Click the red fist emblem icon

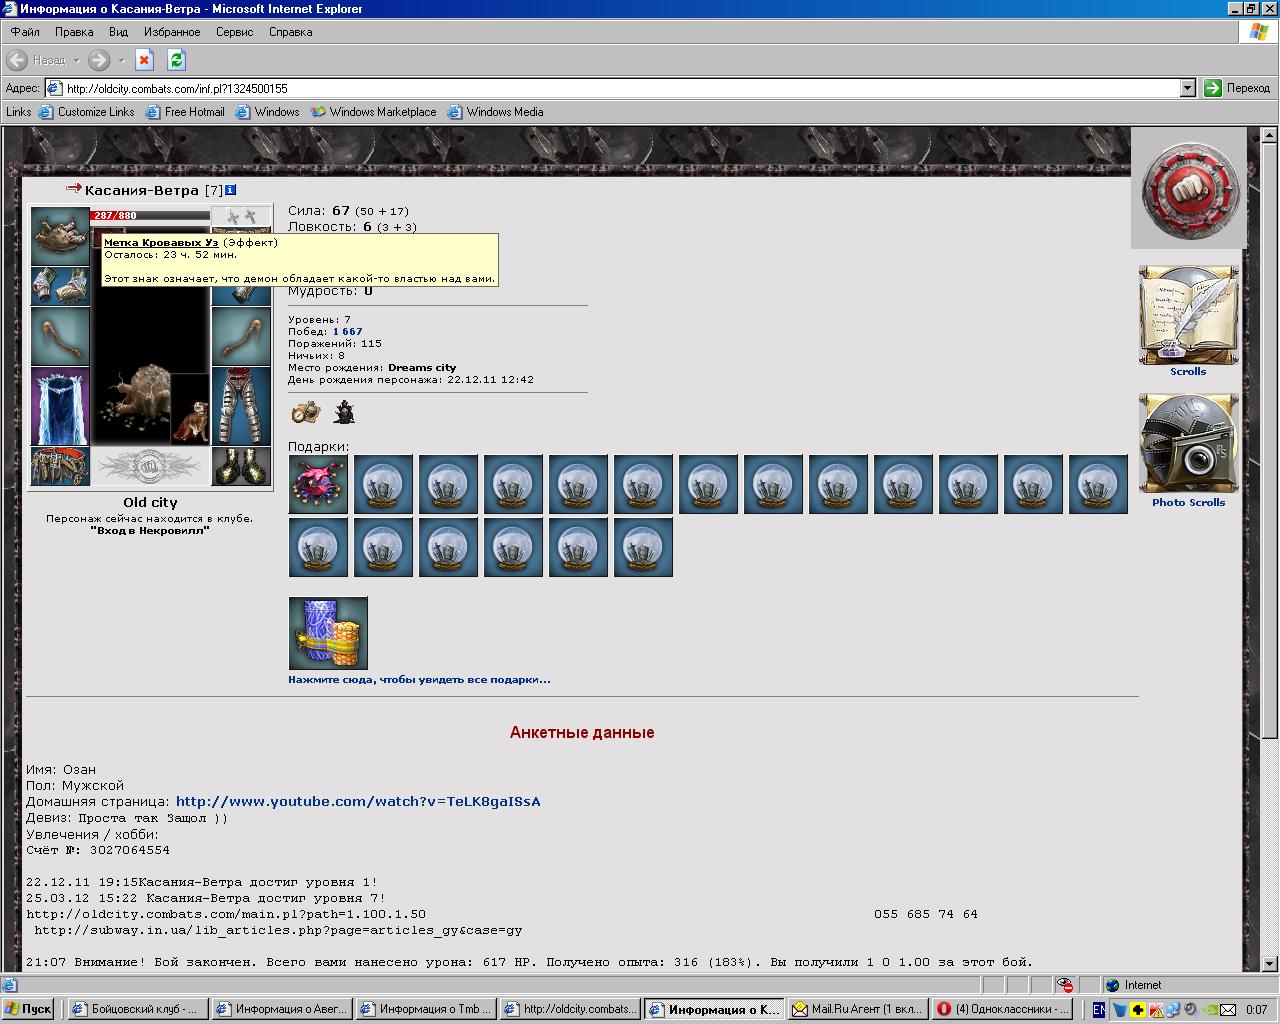(1189, 189)
